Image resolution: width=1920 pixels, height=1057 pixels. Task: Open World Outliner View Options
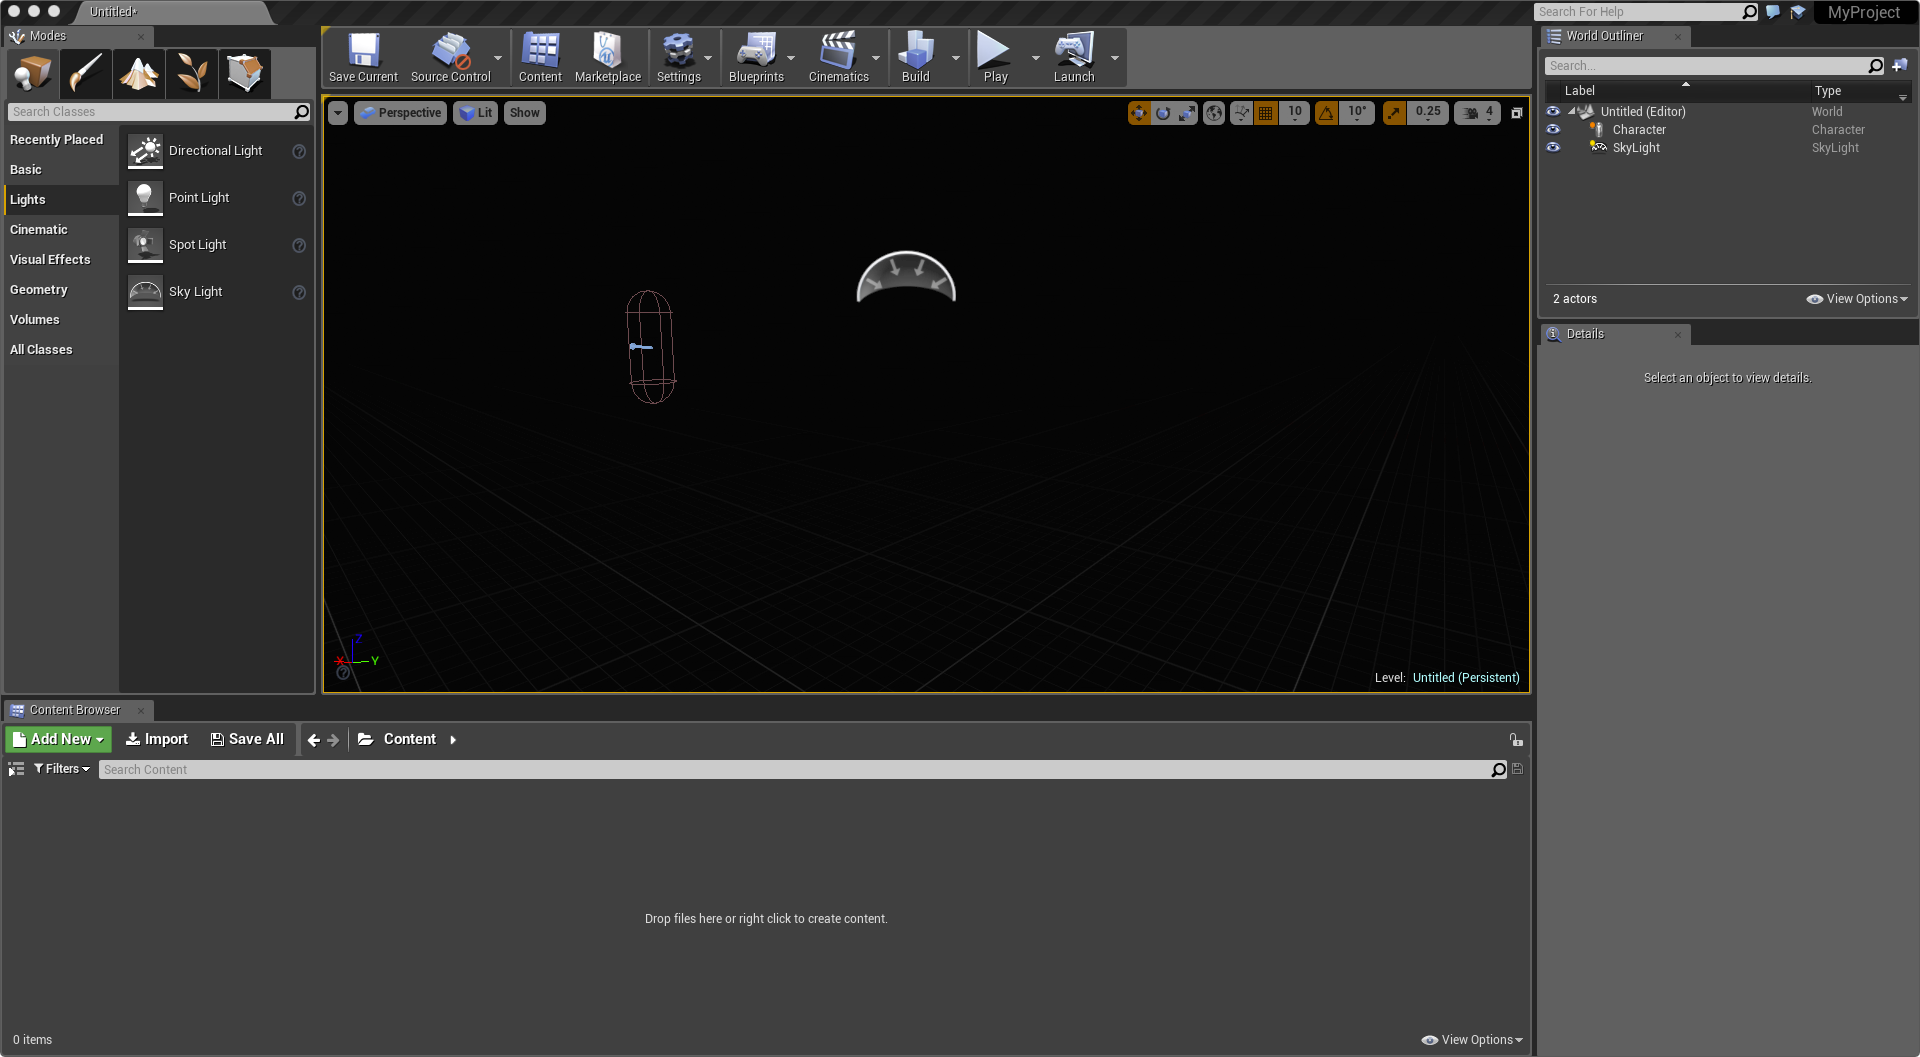[1857, 299]
